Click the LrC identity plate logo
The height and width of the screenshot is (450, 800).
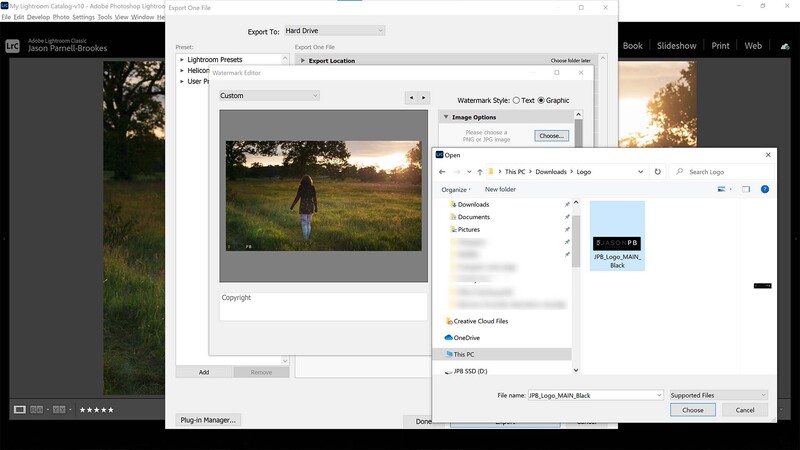tap(12, 46)
